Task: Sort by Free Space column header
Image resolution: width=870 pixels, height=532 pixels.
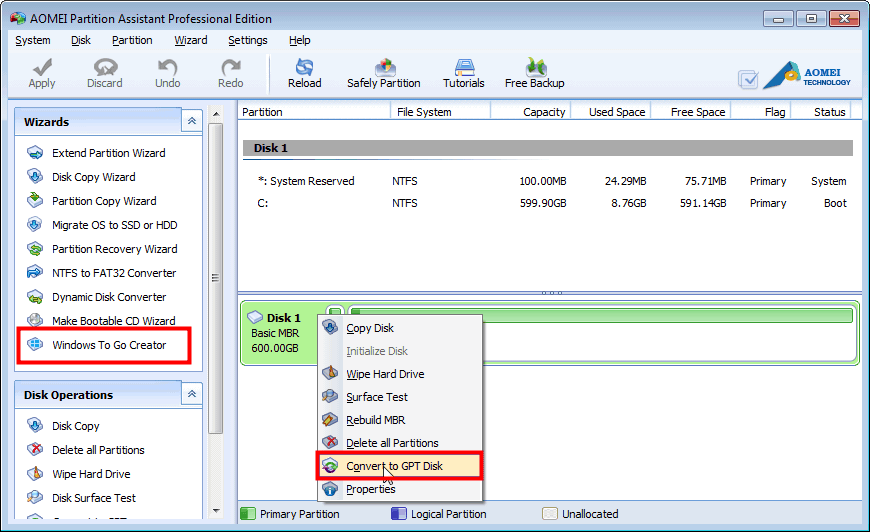Action: (x=691, y=112)
